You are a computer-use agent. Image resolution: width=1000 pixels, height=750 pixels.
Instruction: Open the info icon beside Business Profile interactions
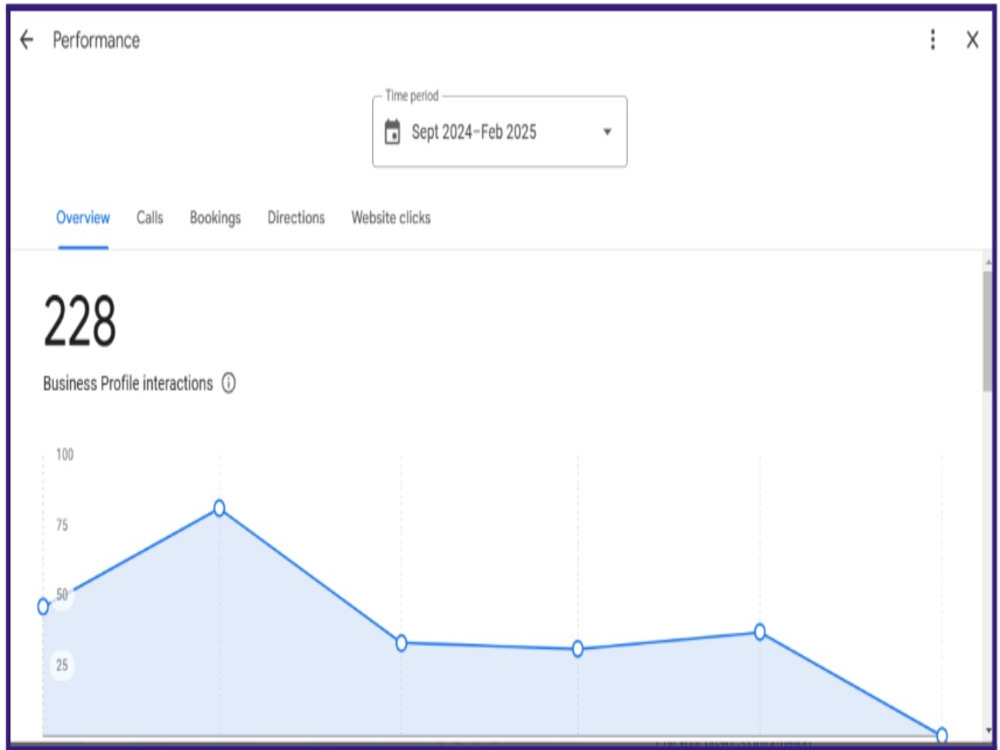[x=228, y=383]
